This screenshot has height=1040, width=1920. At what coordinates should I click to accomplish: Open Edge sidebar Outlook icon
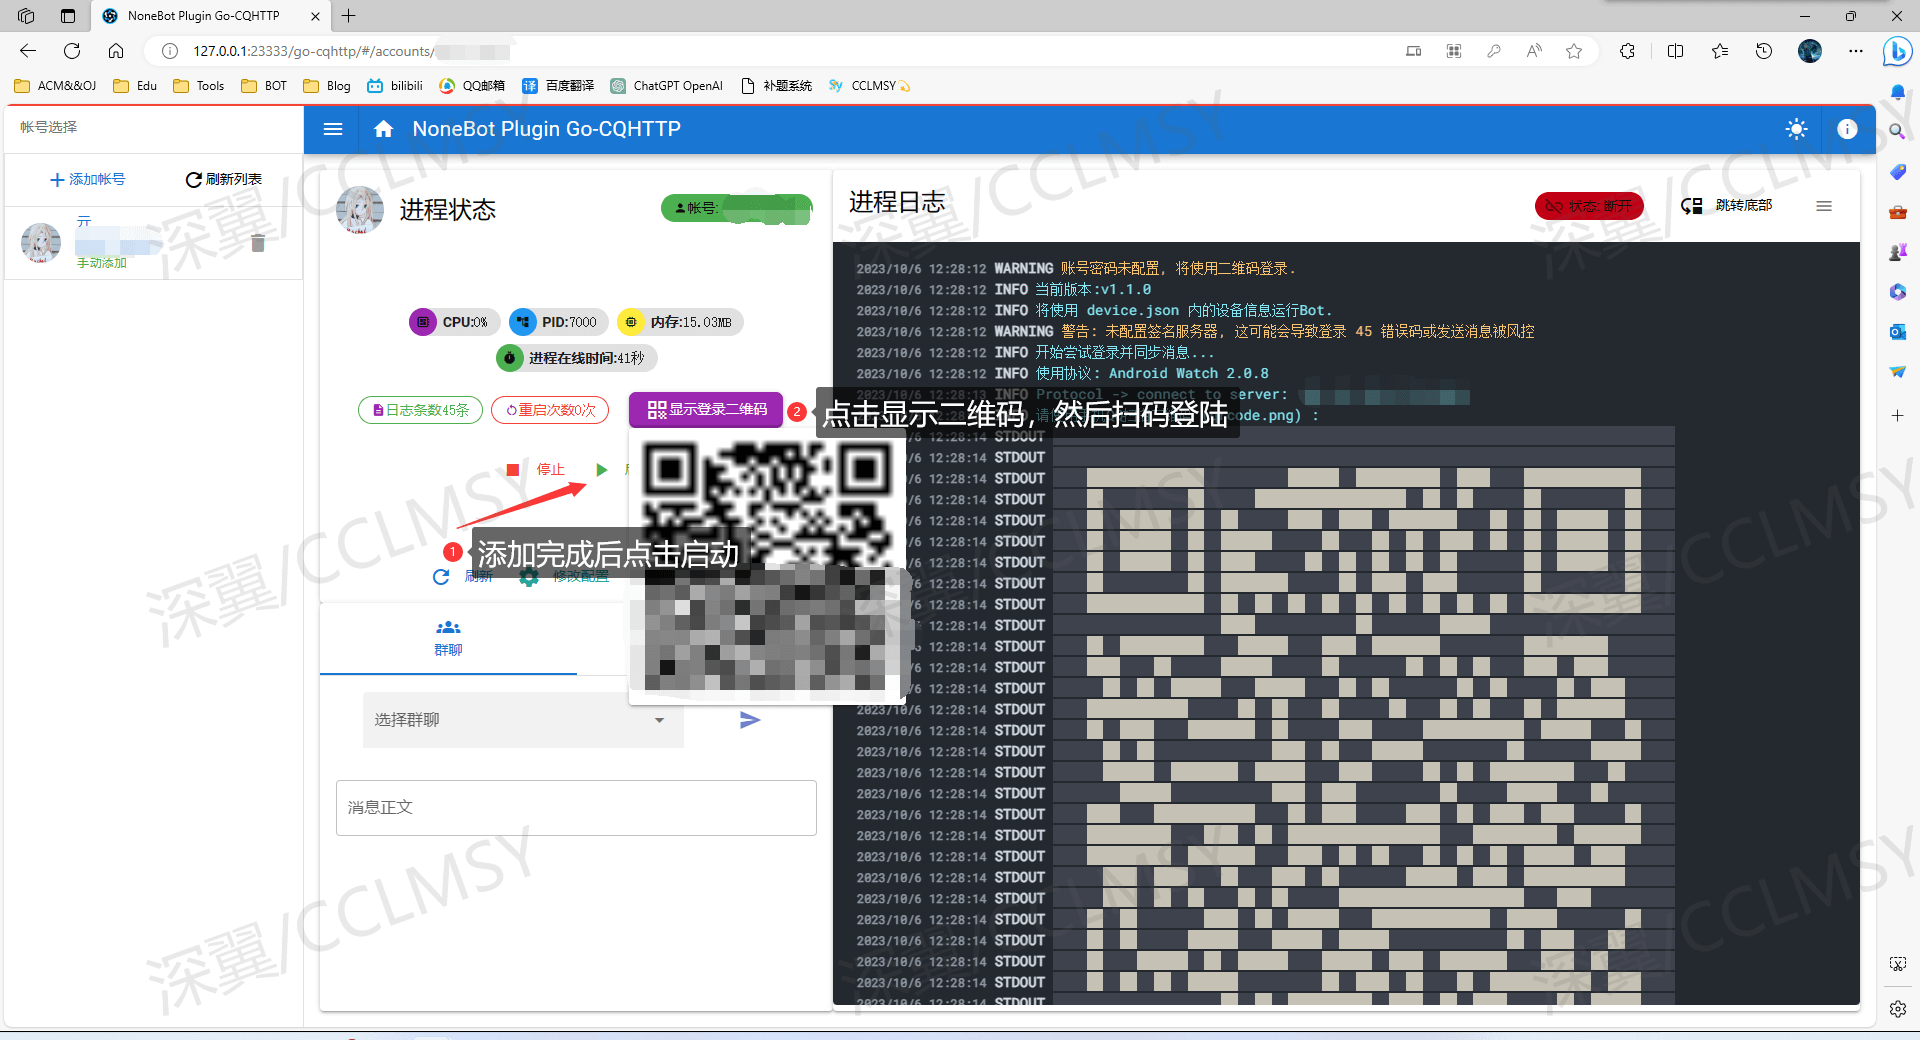(x=1897, y=332)
